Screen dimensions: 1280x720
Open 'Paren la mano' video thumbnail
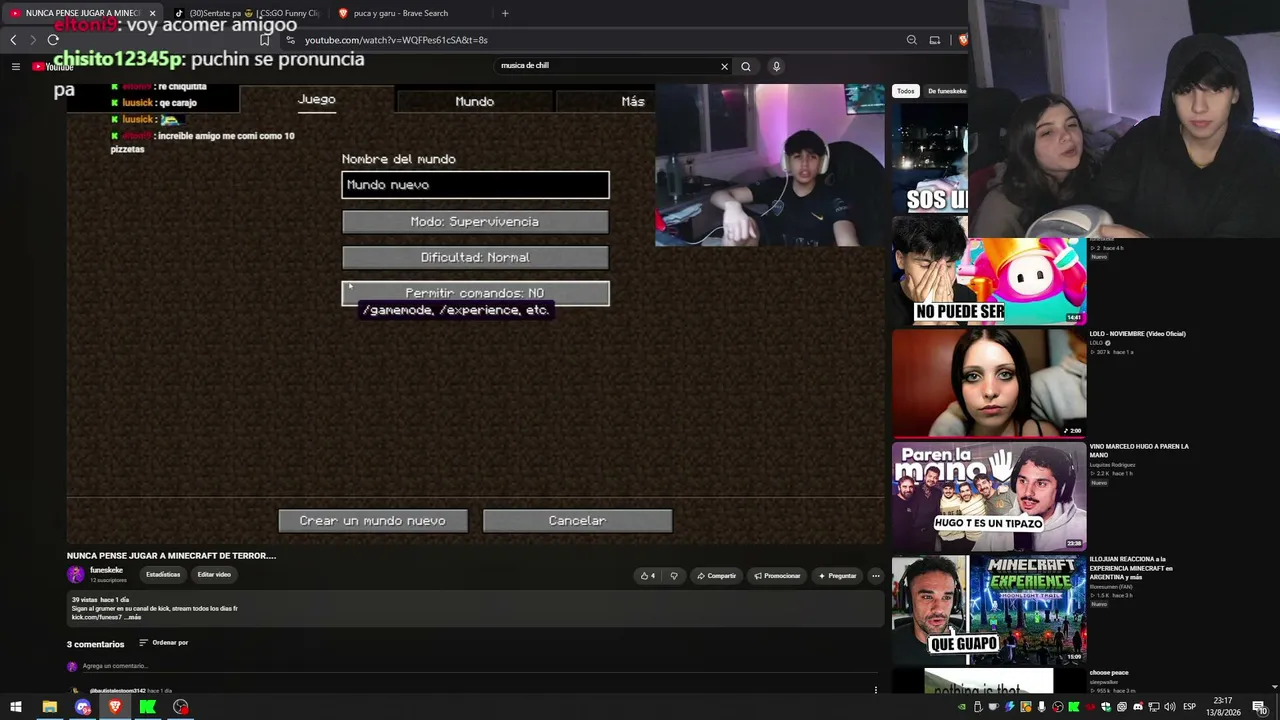pyautogui.click(x=989, y=497)
